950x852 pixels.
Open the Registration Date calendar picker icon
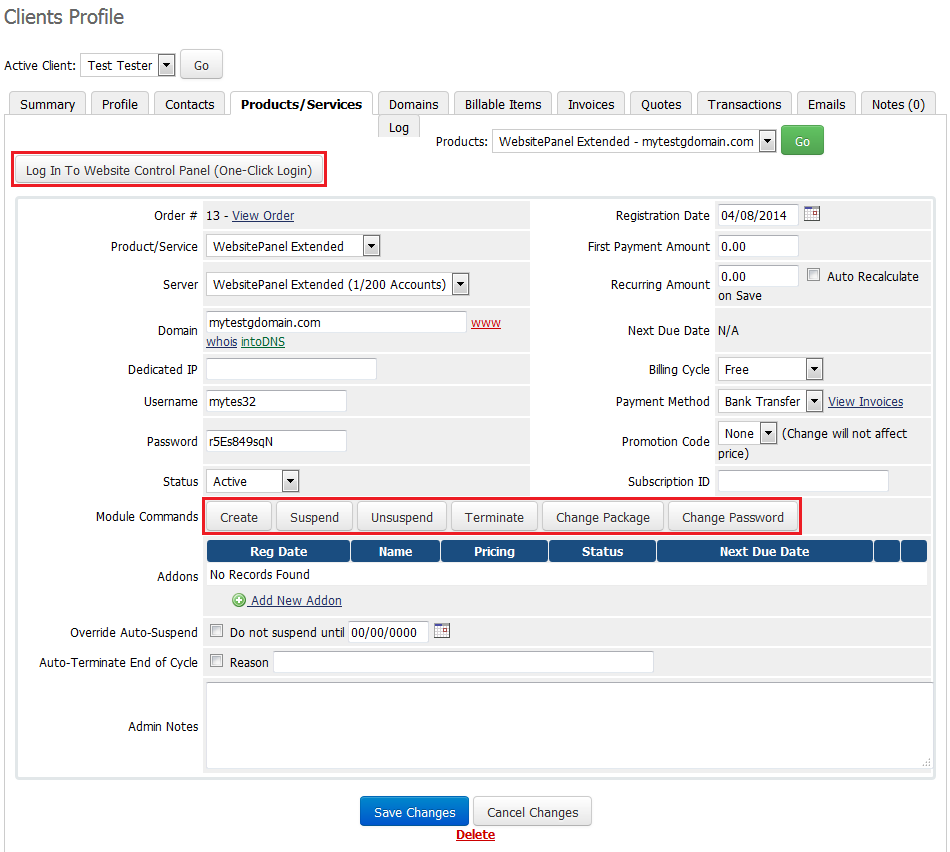pos(812,214)
